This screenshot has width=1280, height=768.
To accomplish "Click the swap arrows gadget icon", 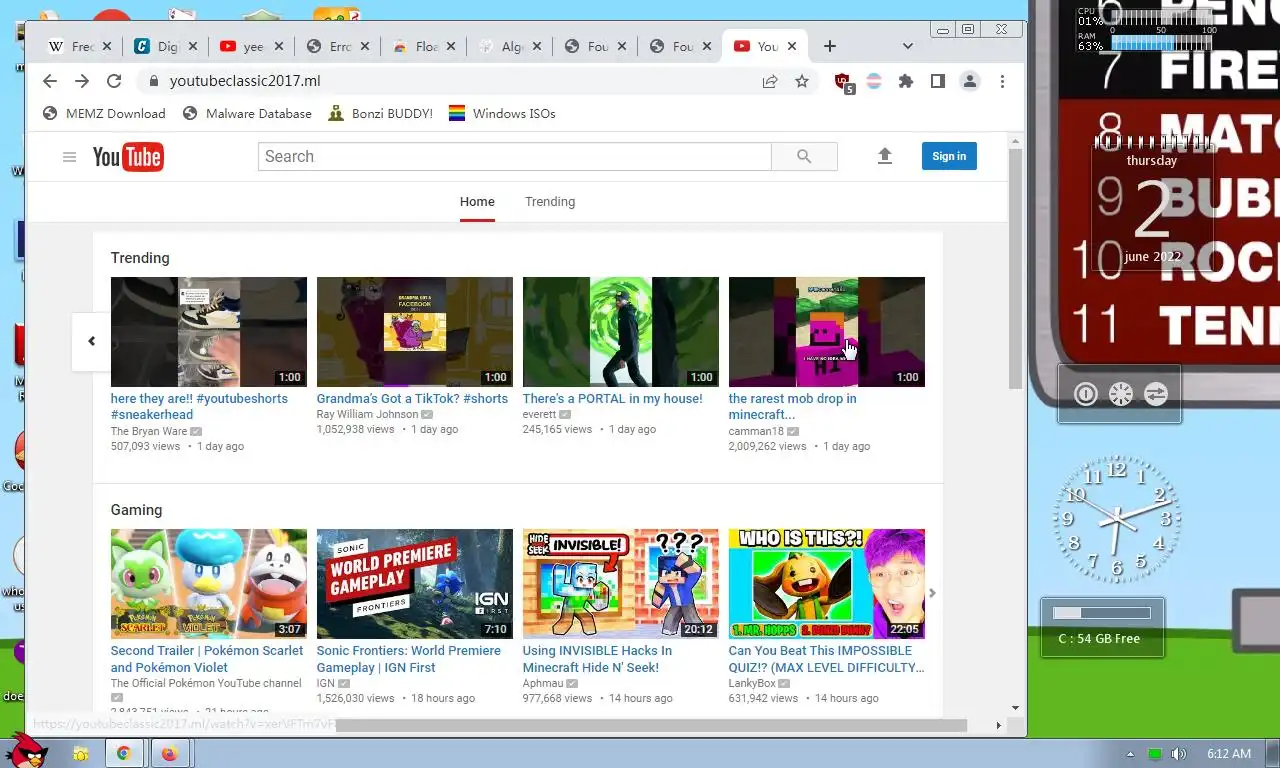I will coord(1156,394).
